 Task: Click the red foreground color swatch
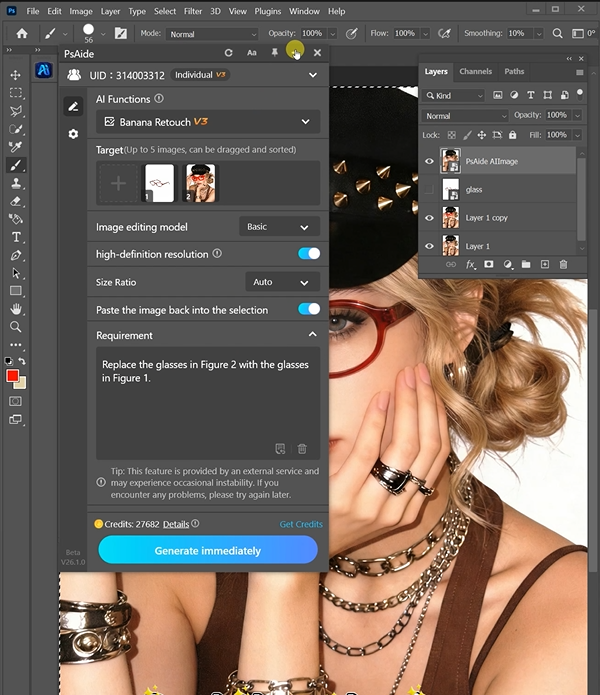14,376
